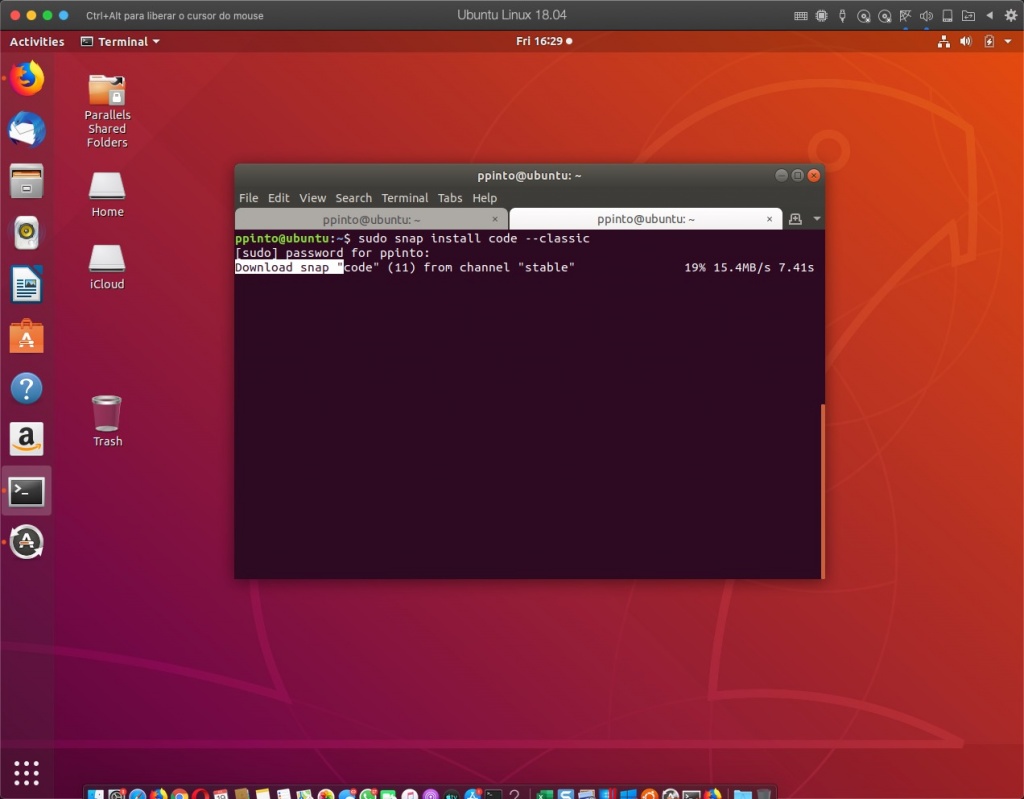Minimize the terminal window
Screen dimensions: 1024x799
point(781,175)
